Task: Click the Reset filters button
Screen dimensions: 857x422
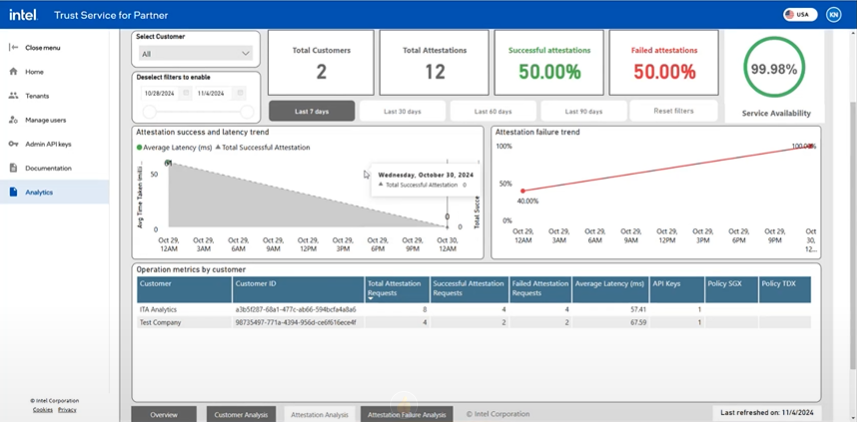Action: (x=673, y=111)
